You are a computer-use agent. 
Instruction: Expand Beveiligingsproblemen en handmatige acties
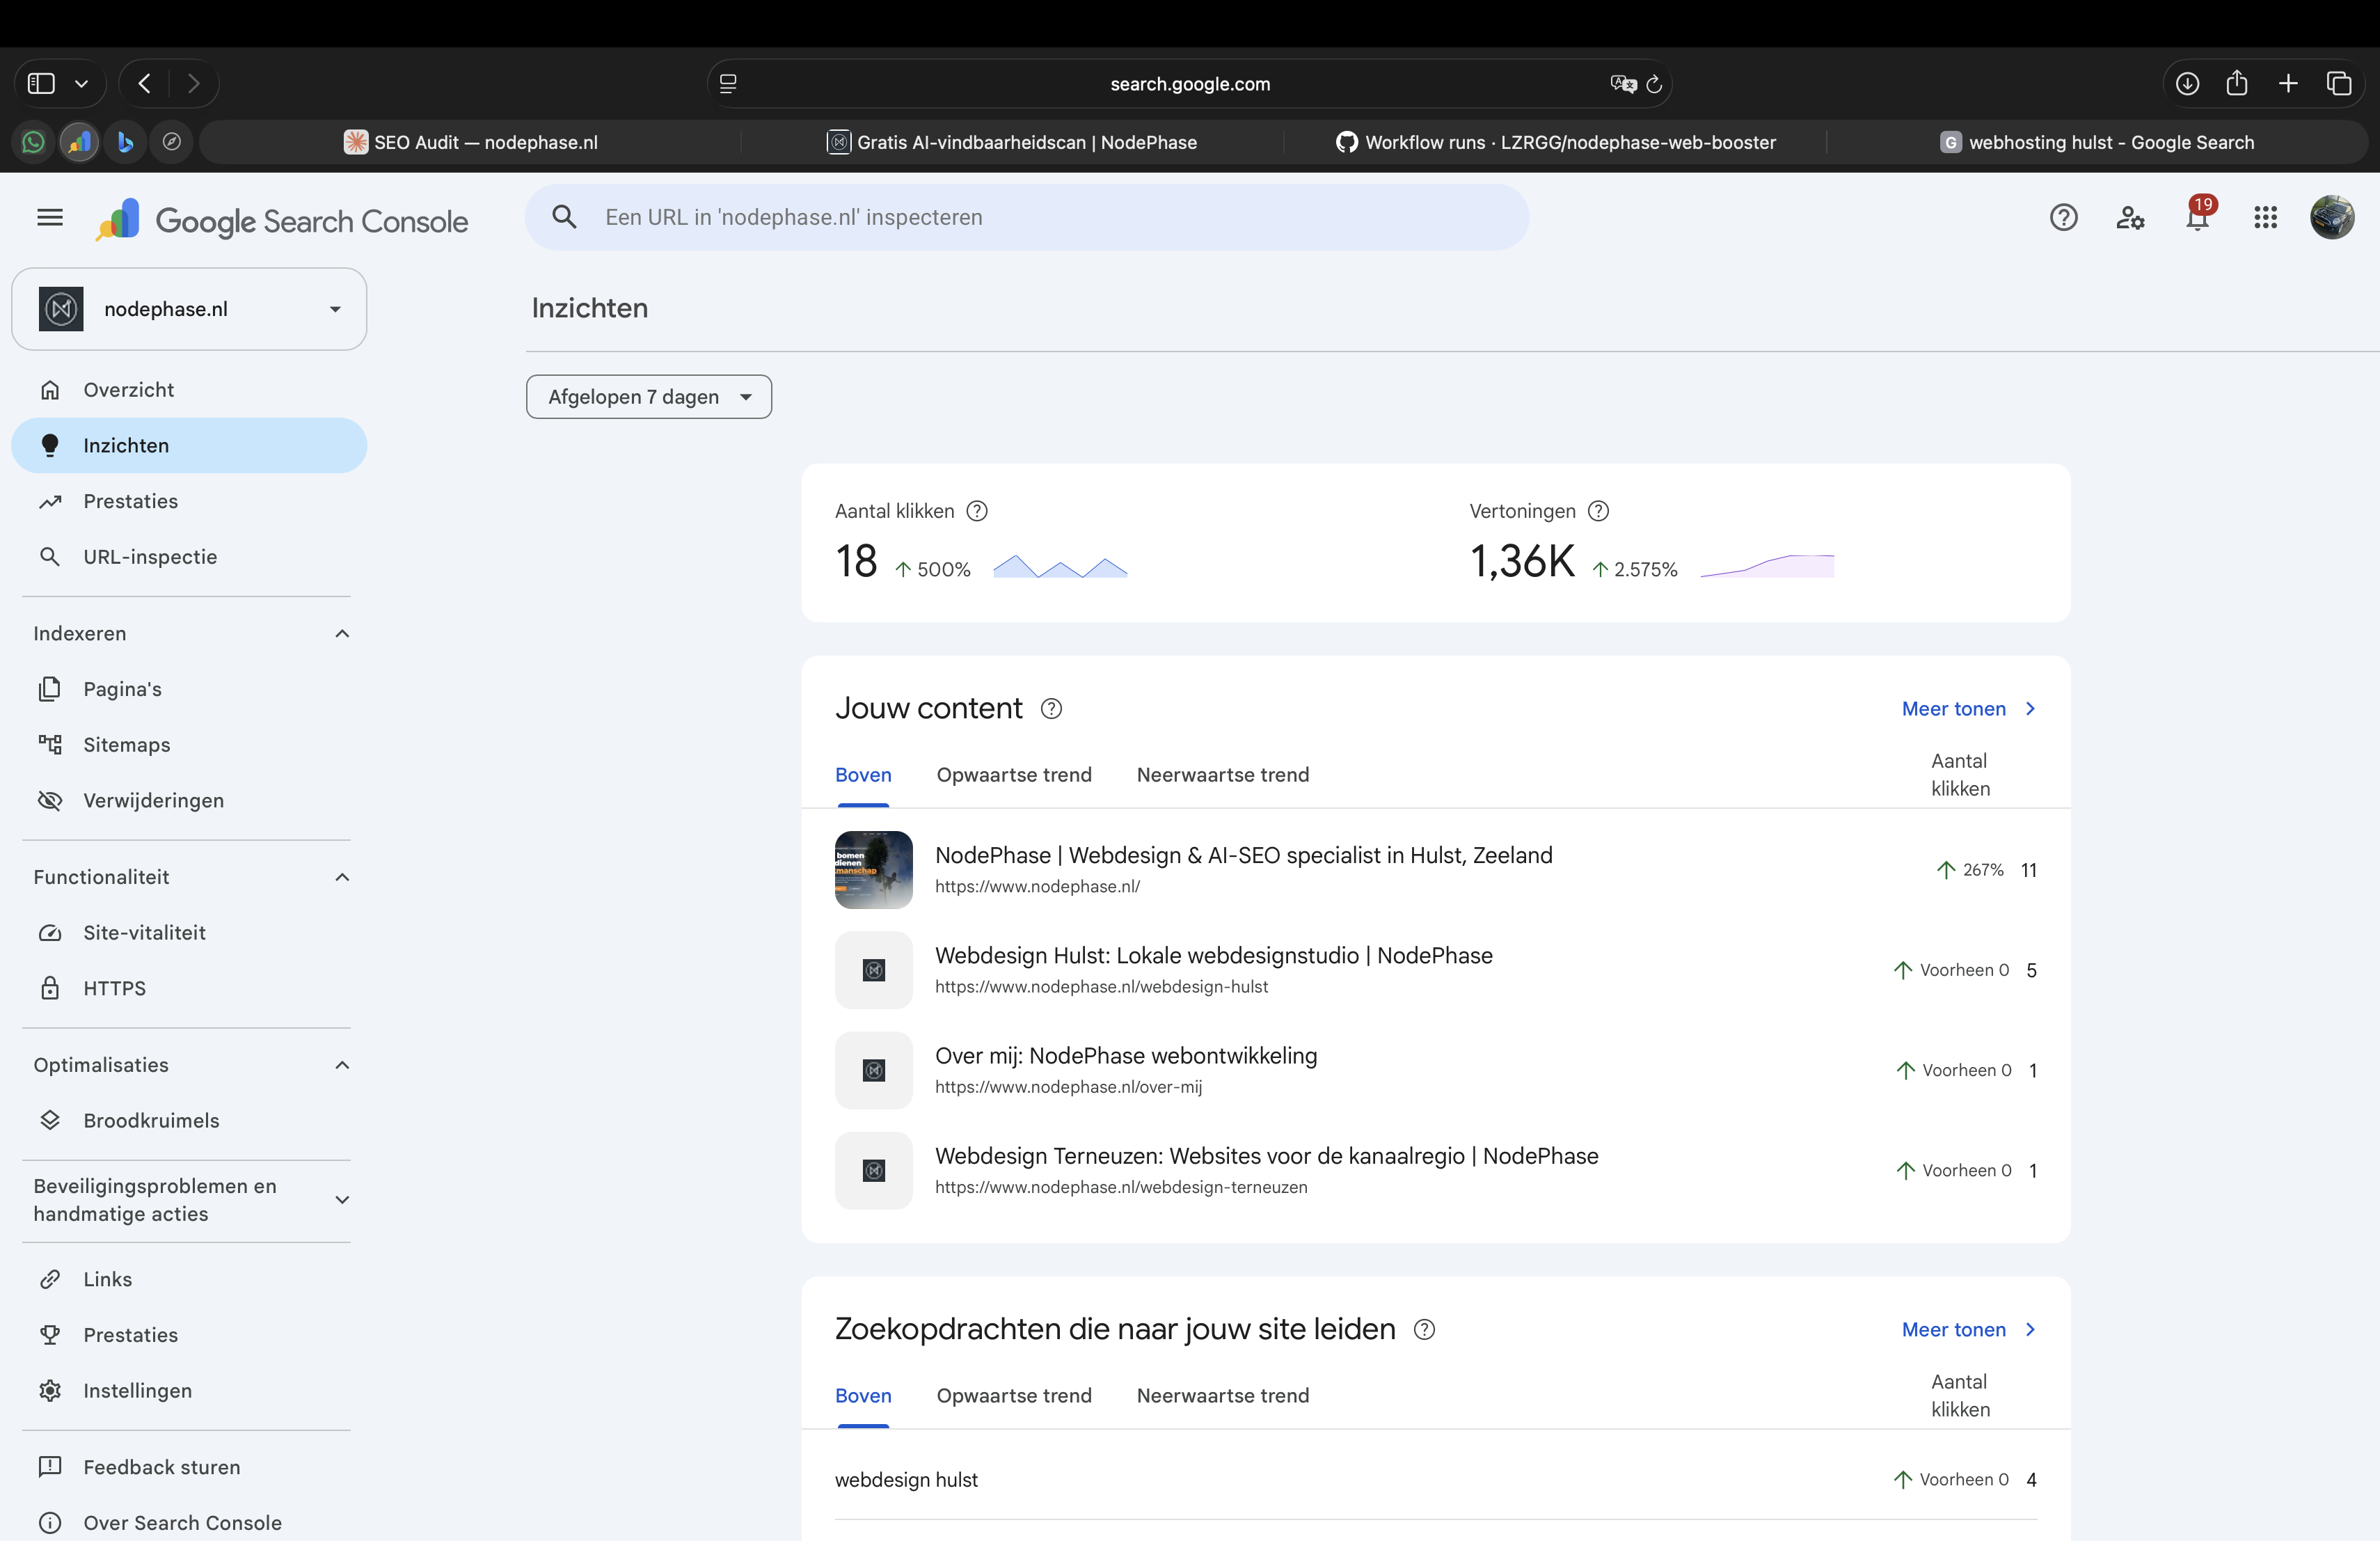[x=342, y=1199]
